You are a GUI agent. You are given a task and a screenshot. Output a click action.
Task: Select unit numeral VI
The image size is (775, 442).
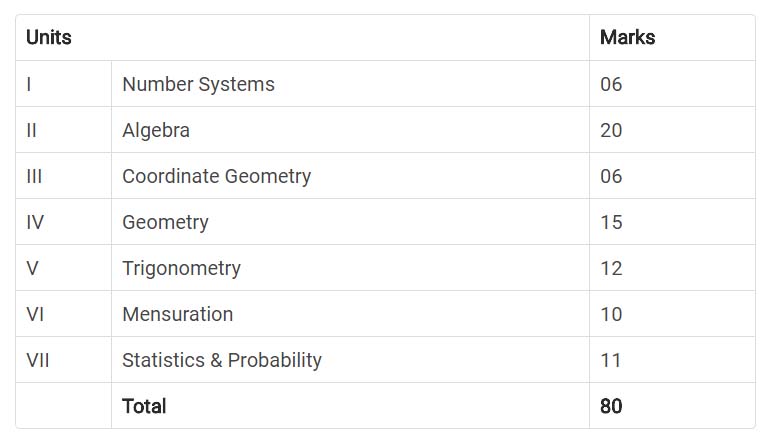(35, 314)
